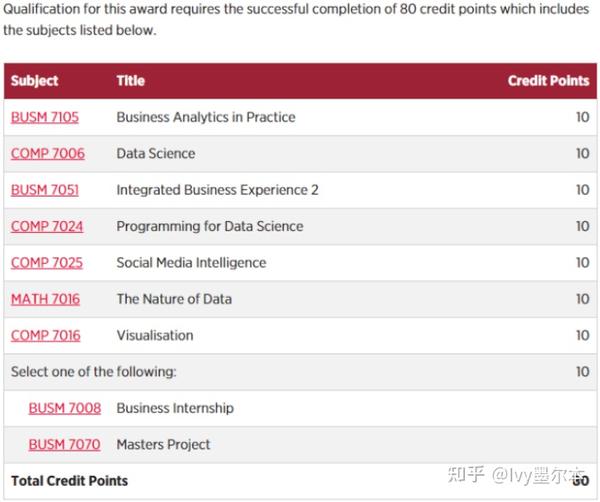Screen dimensions: 600x502
Task: Open the COMP 7024 subject link
Action: tap(47, 226)
